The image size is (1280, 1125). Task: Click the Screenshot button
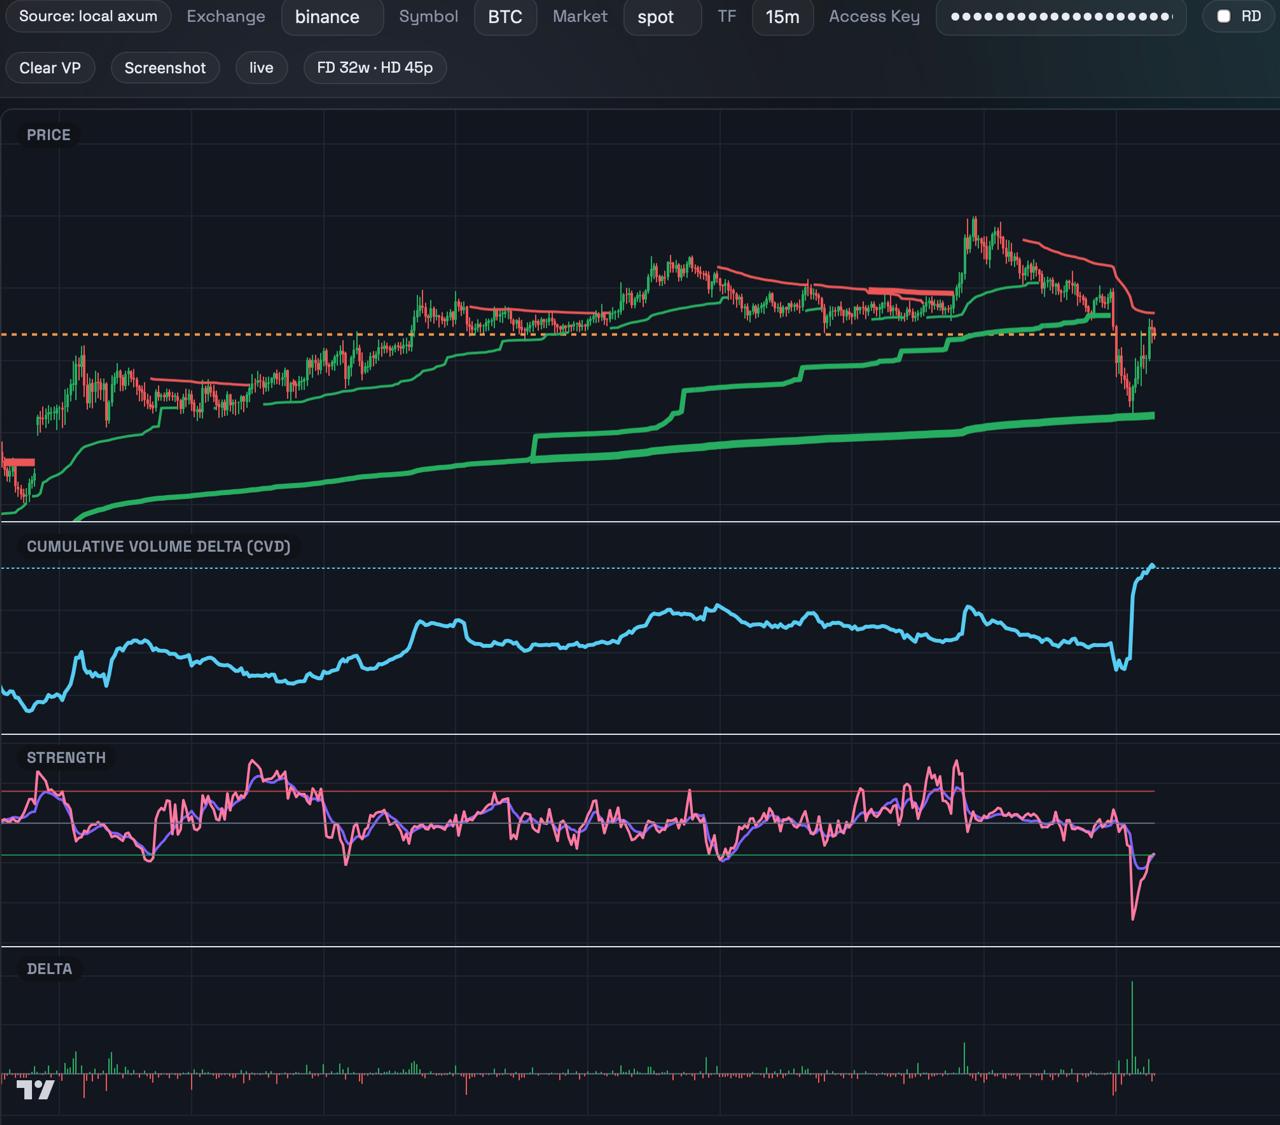tap(165, 67)
